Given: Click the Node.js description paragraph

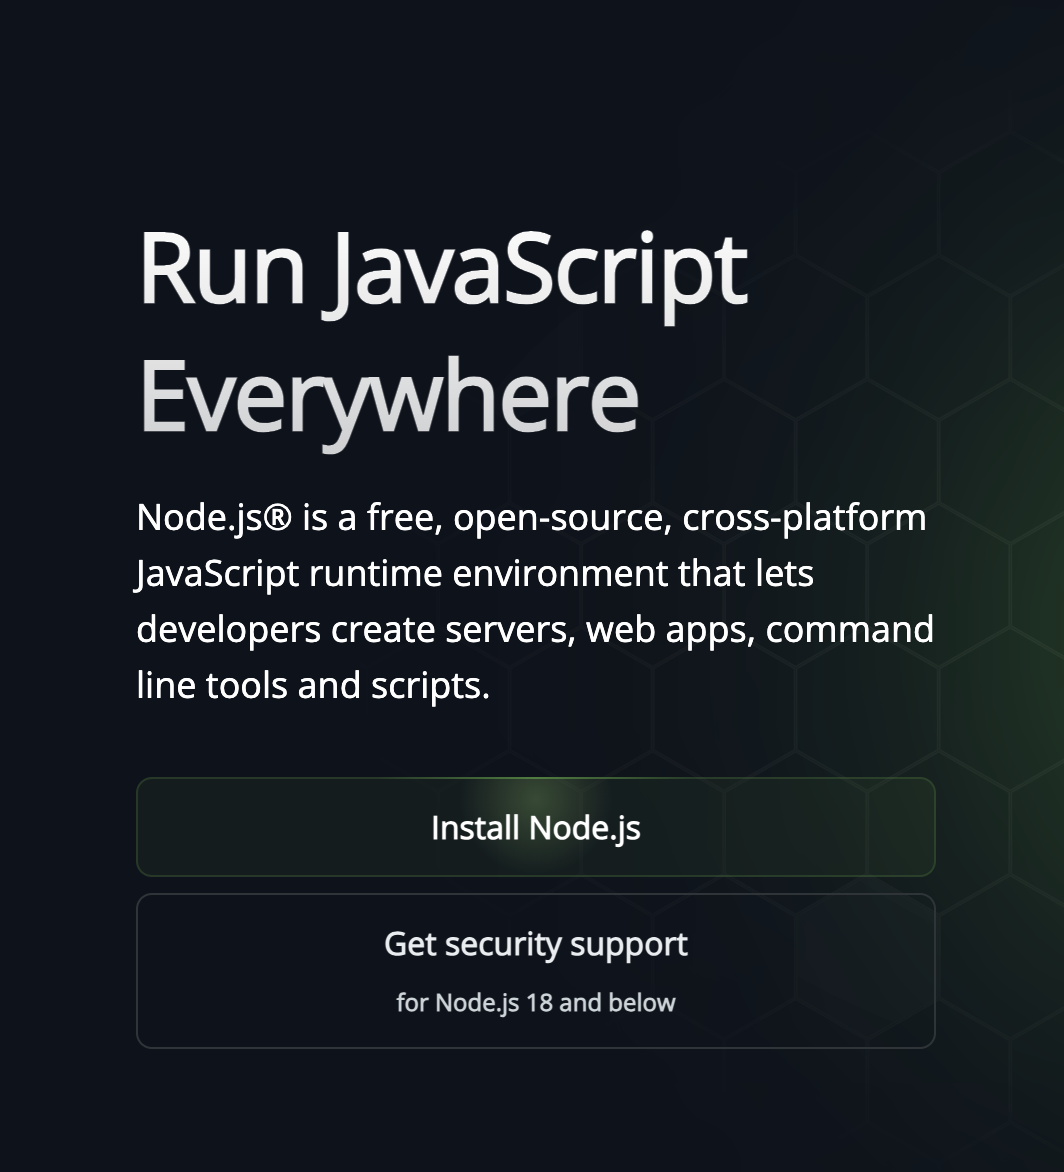Looking at the screenshot, I should (x=535, y=601).
